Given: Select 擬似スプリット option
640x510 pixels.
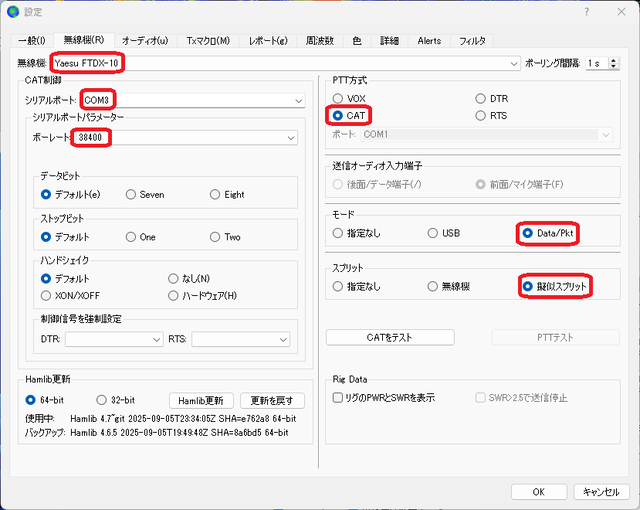Looking at the screenshot, I should (x=555, y=286).
